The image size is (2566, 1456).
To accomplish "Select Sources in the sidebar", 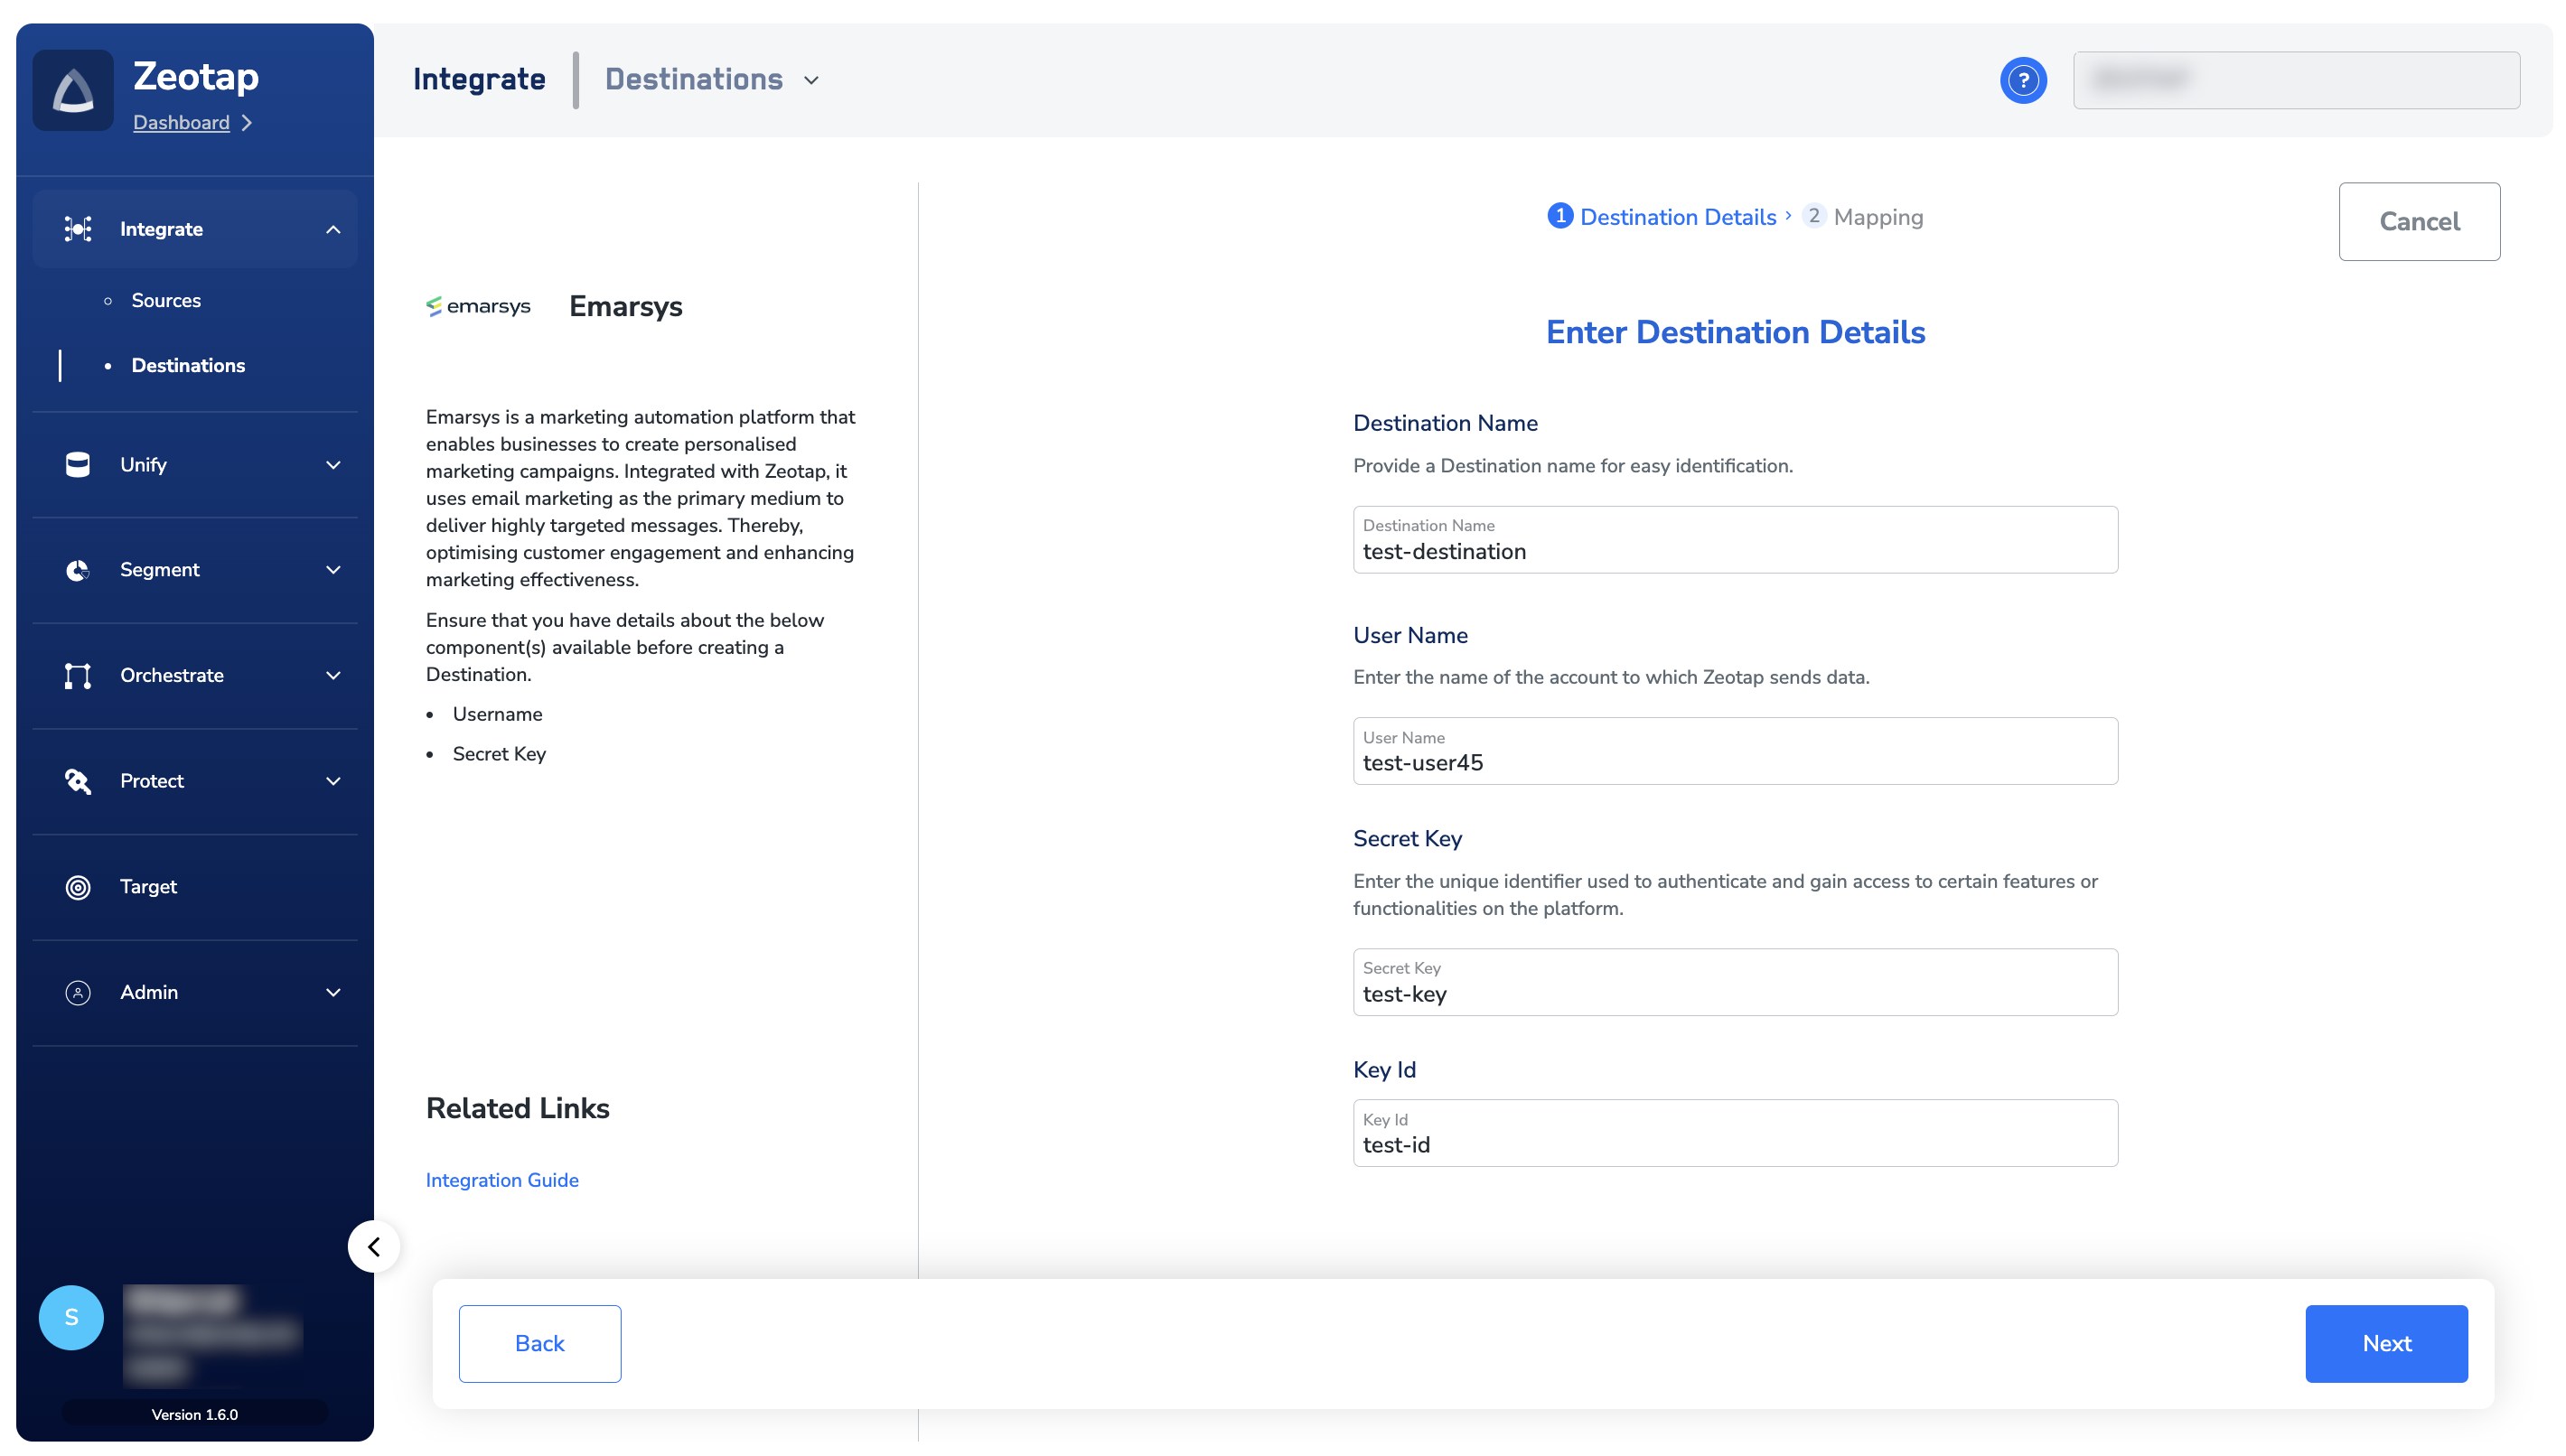I will point(166,300).
